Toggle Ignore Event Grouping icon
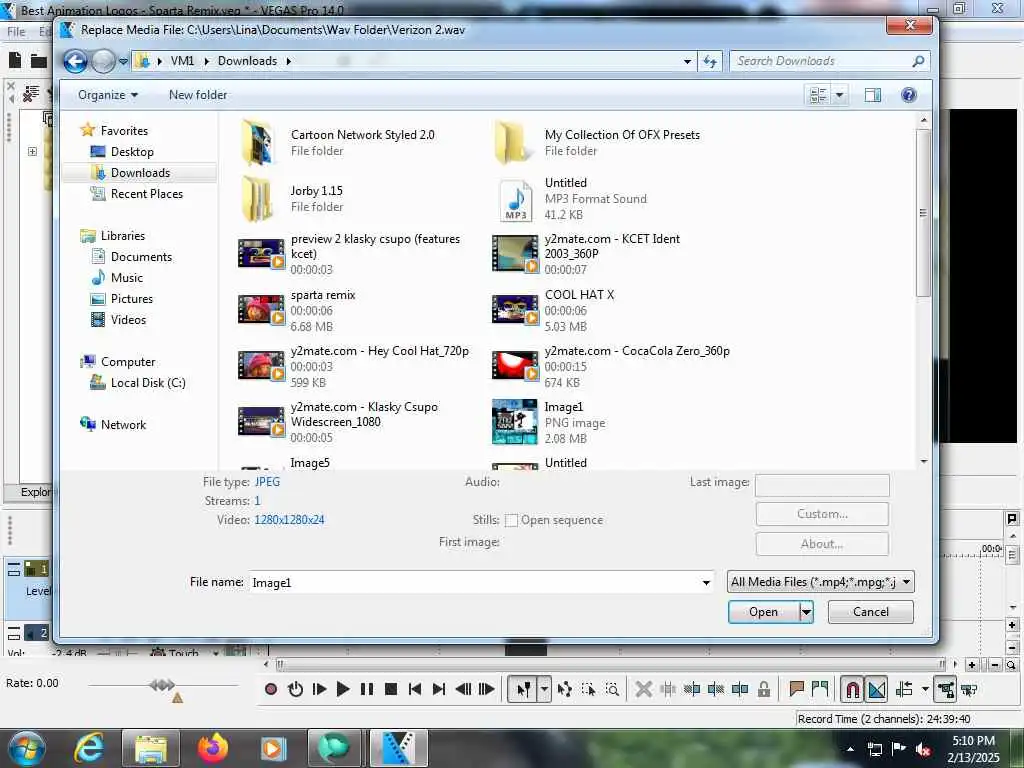This screenshot has width=1024, height=768. point(969,689)
